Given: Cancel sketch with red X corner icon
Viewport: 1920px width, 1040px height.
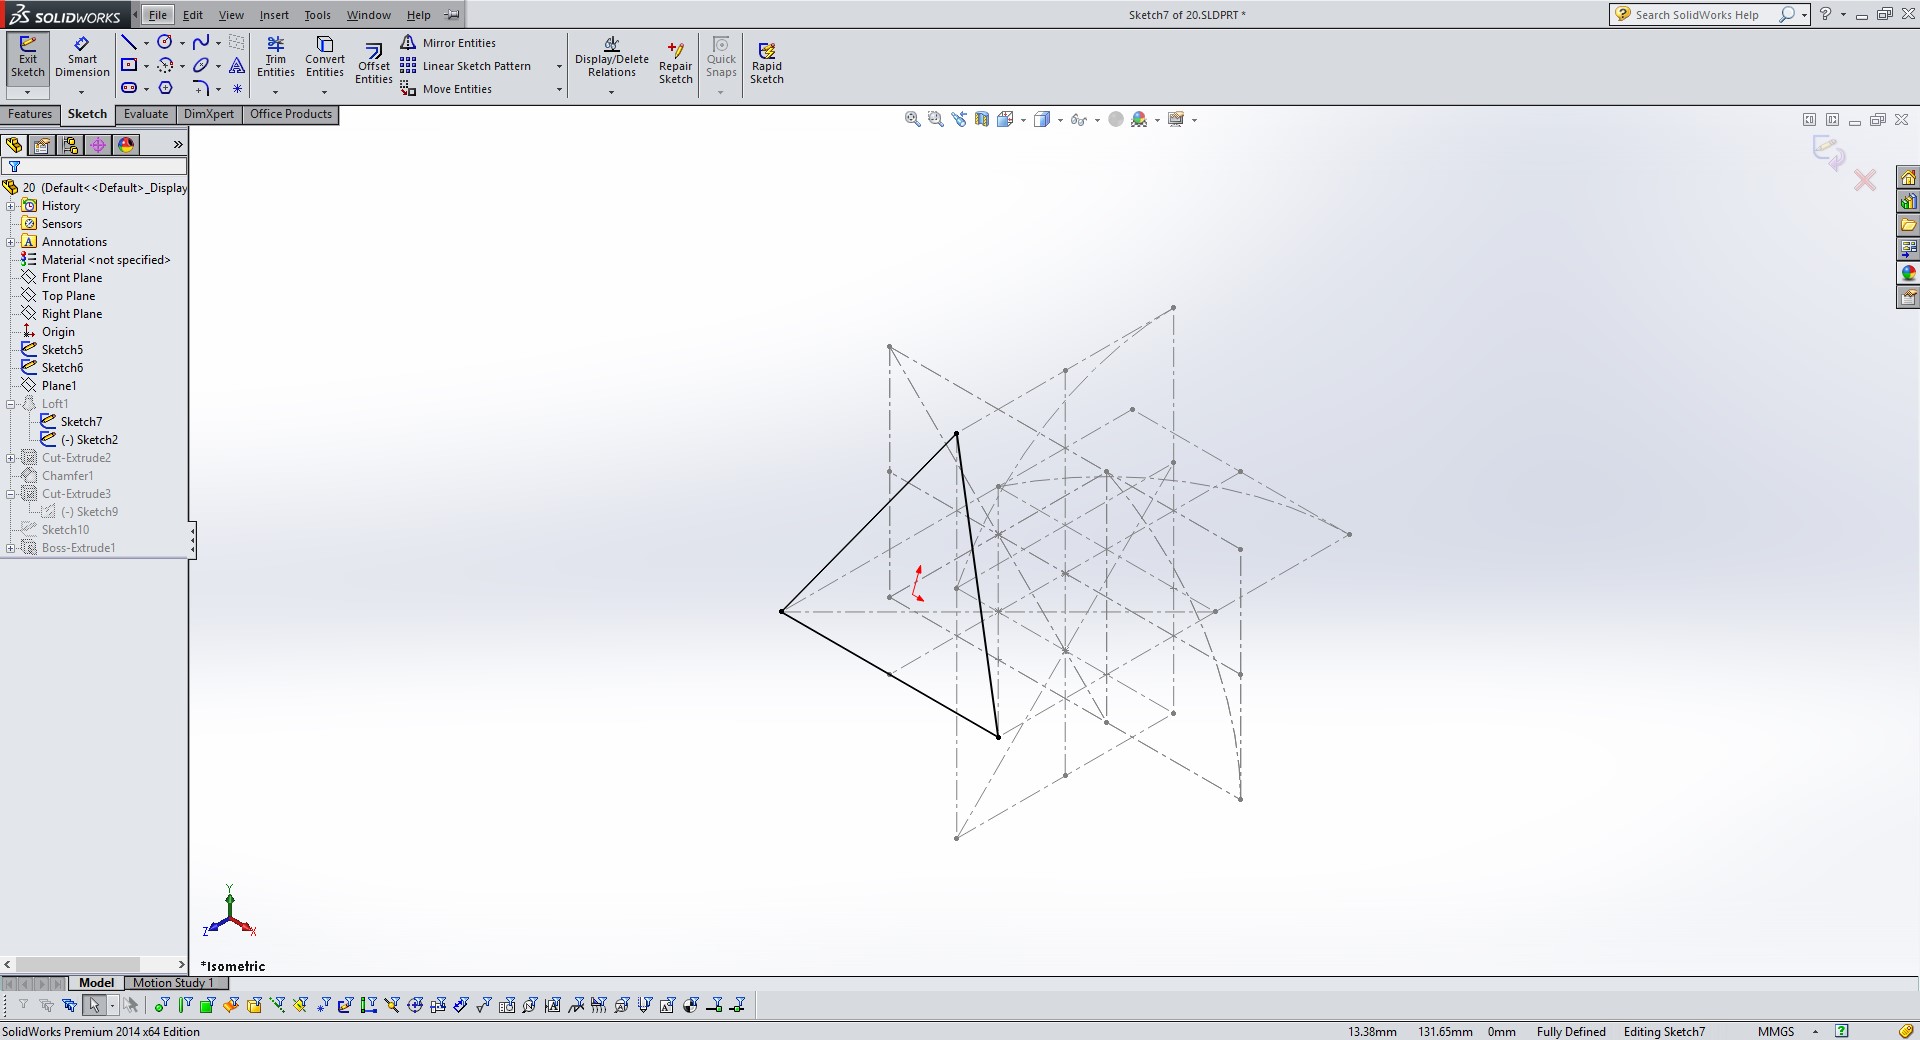Looking at the screenshot, I should (1865, 181).
